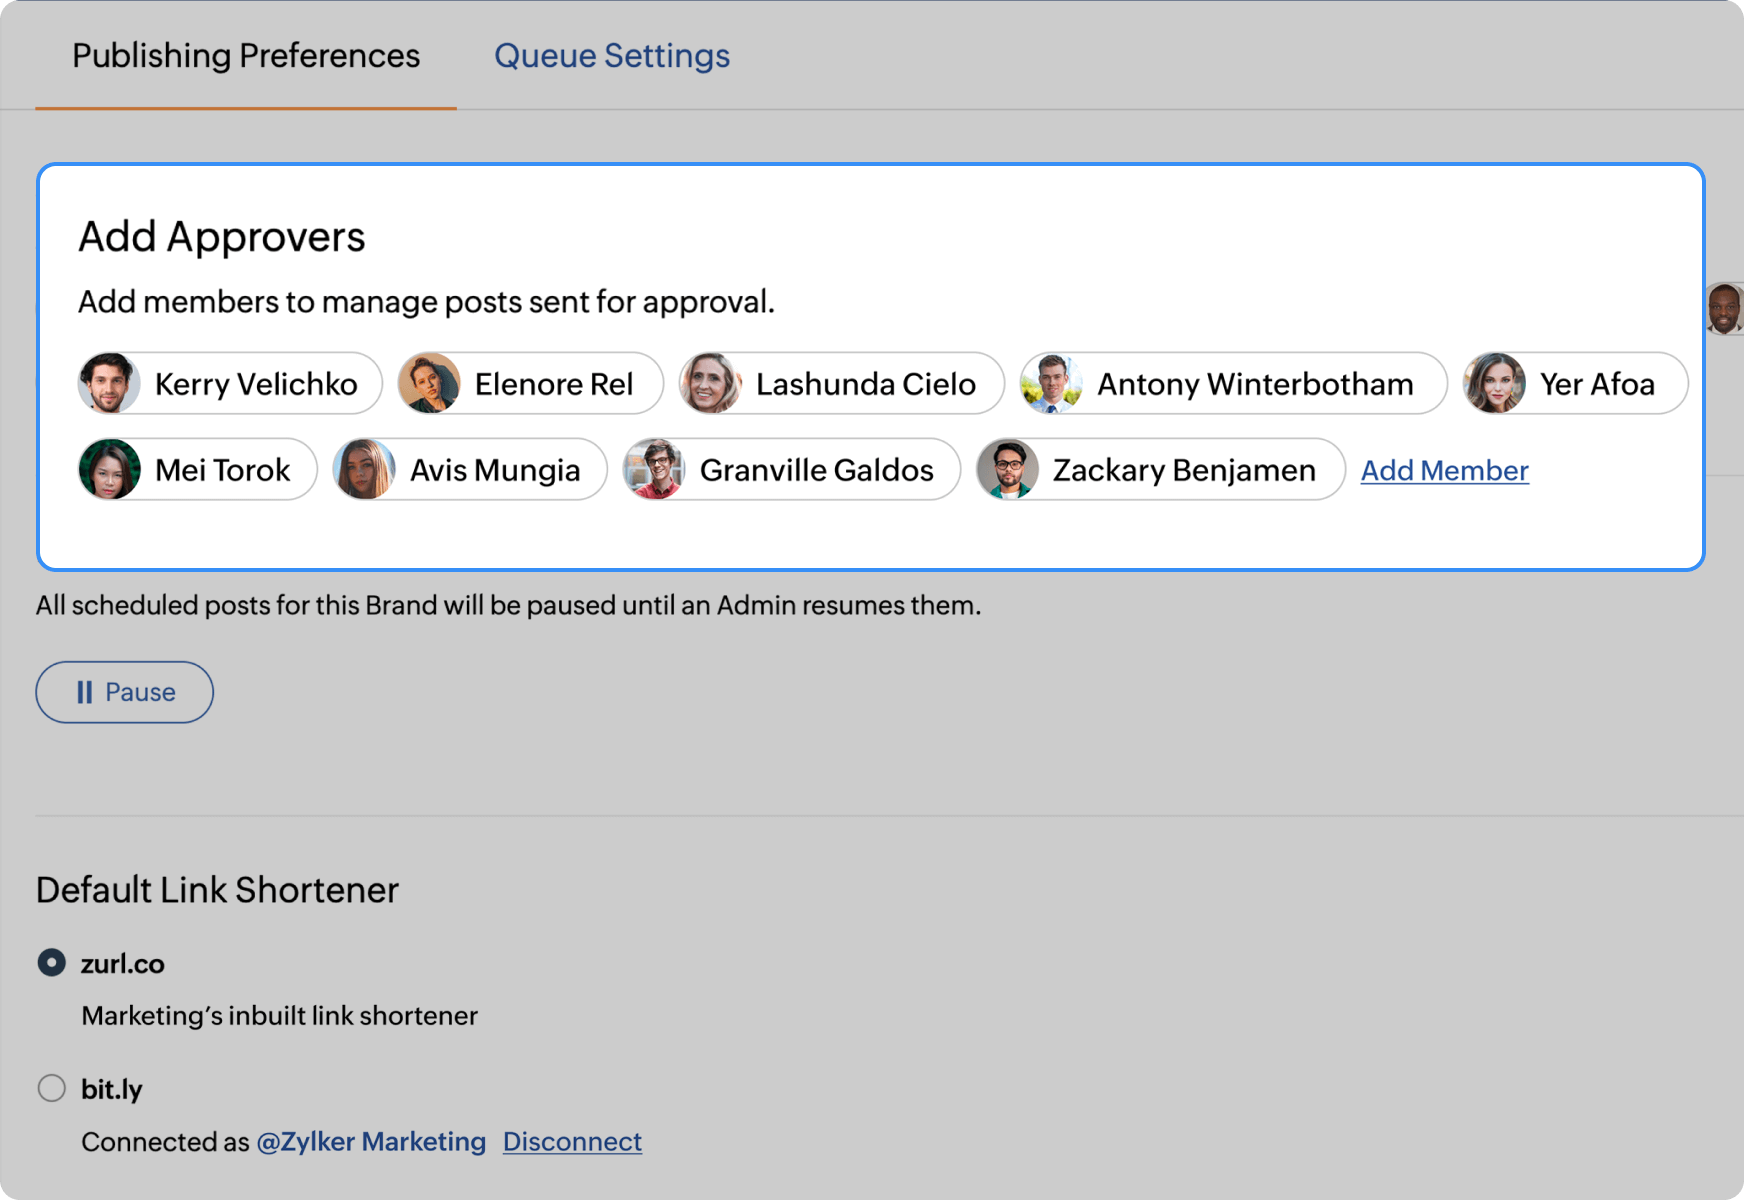
Task: Switch to the Queue Settings tab
Action: tap(612, 56)
